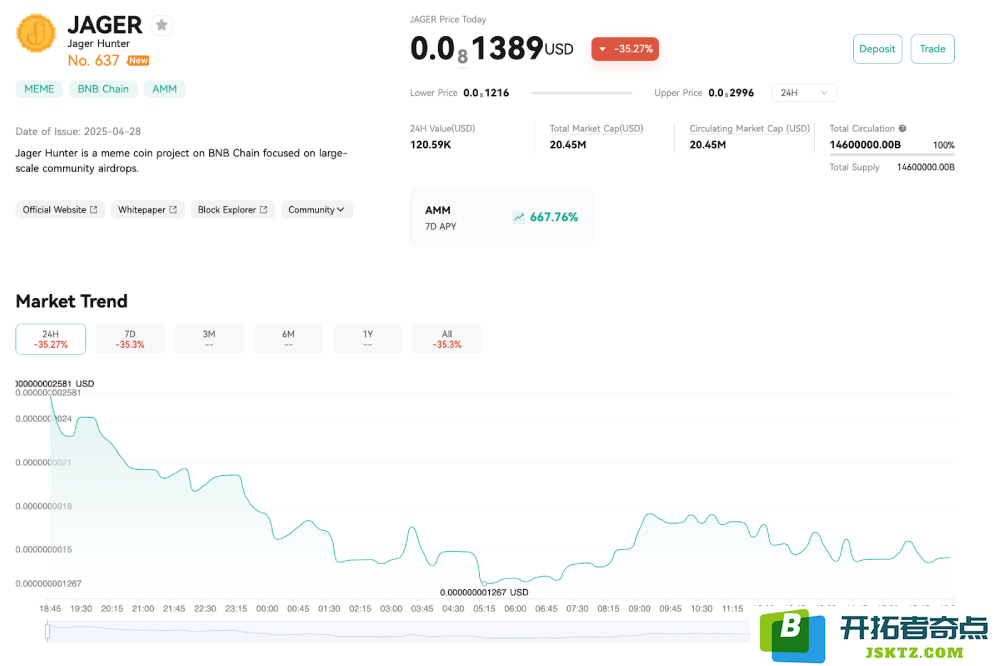Click the lower/upper price range bar
This screenshot has height=666, width=1000.
[582, 93]
